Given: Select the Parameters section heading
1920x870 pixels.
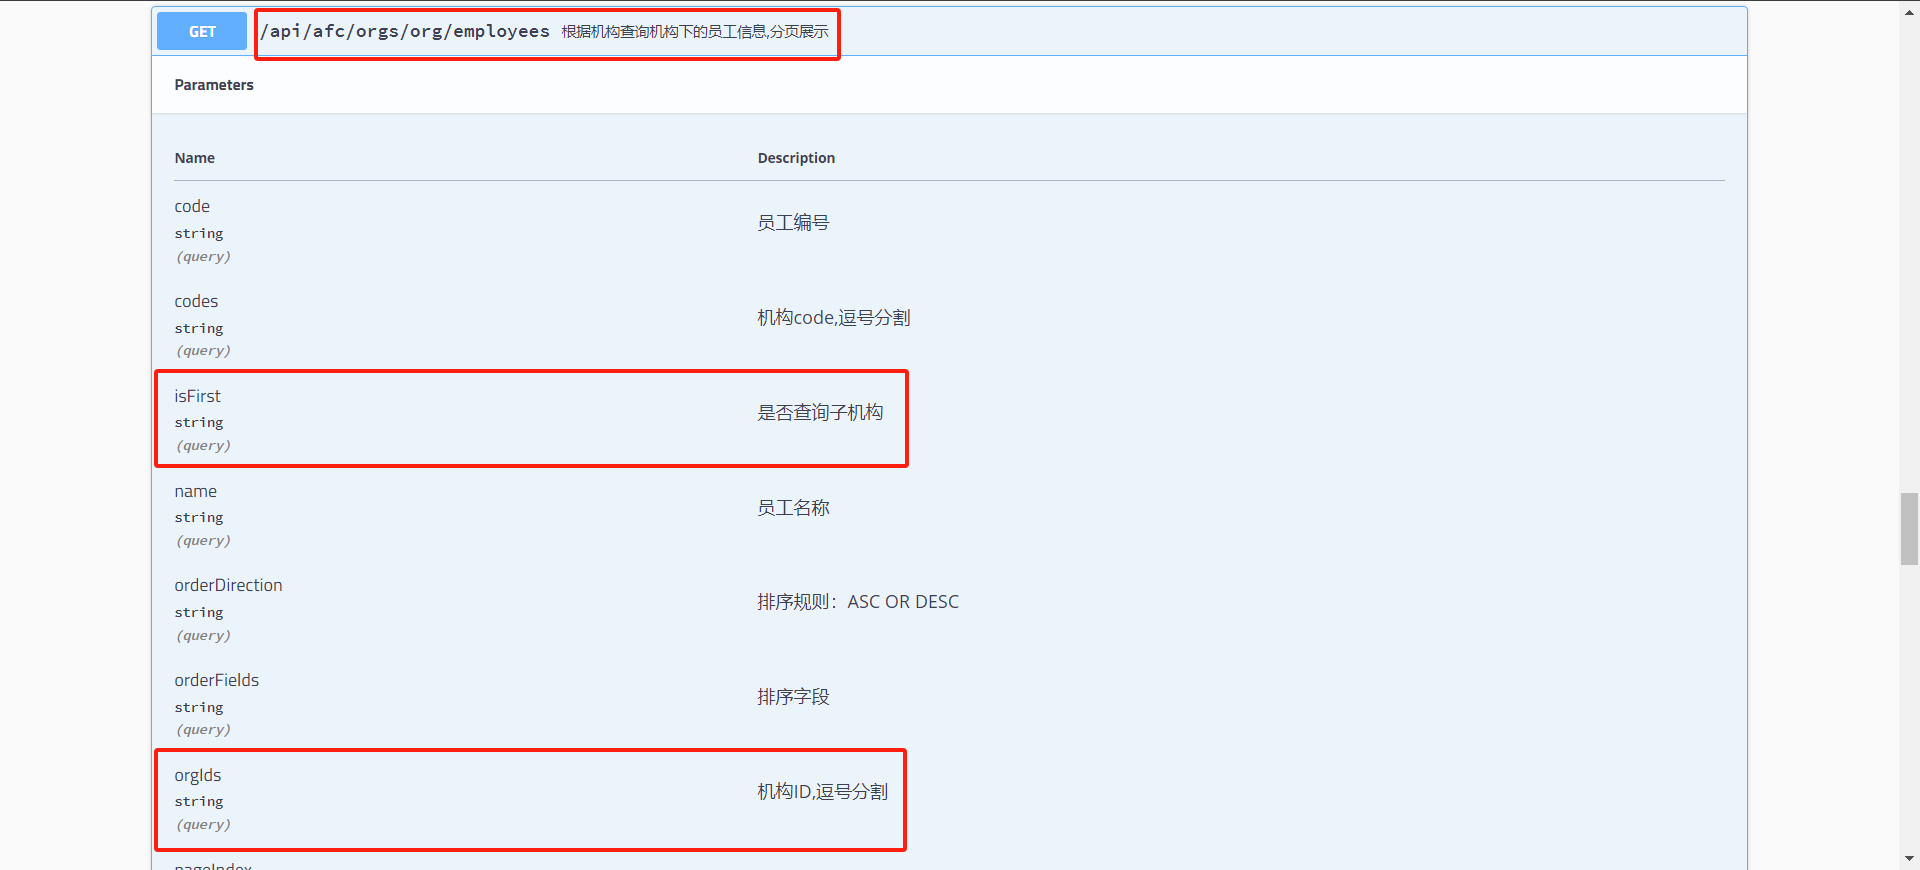Looking at the screenshot, I should [x=214, y=85].
